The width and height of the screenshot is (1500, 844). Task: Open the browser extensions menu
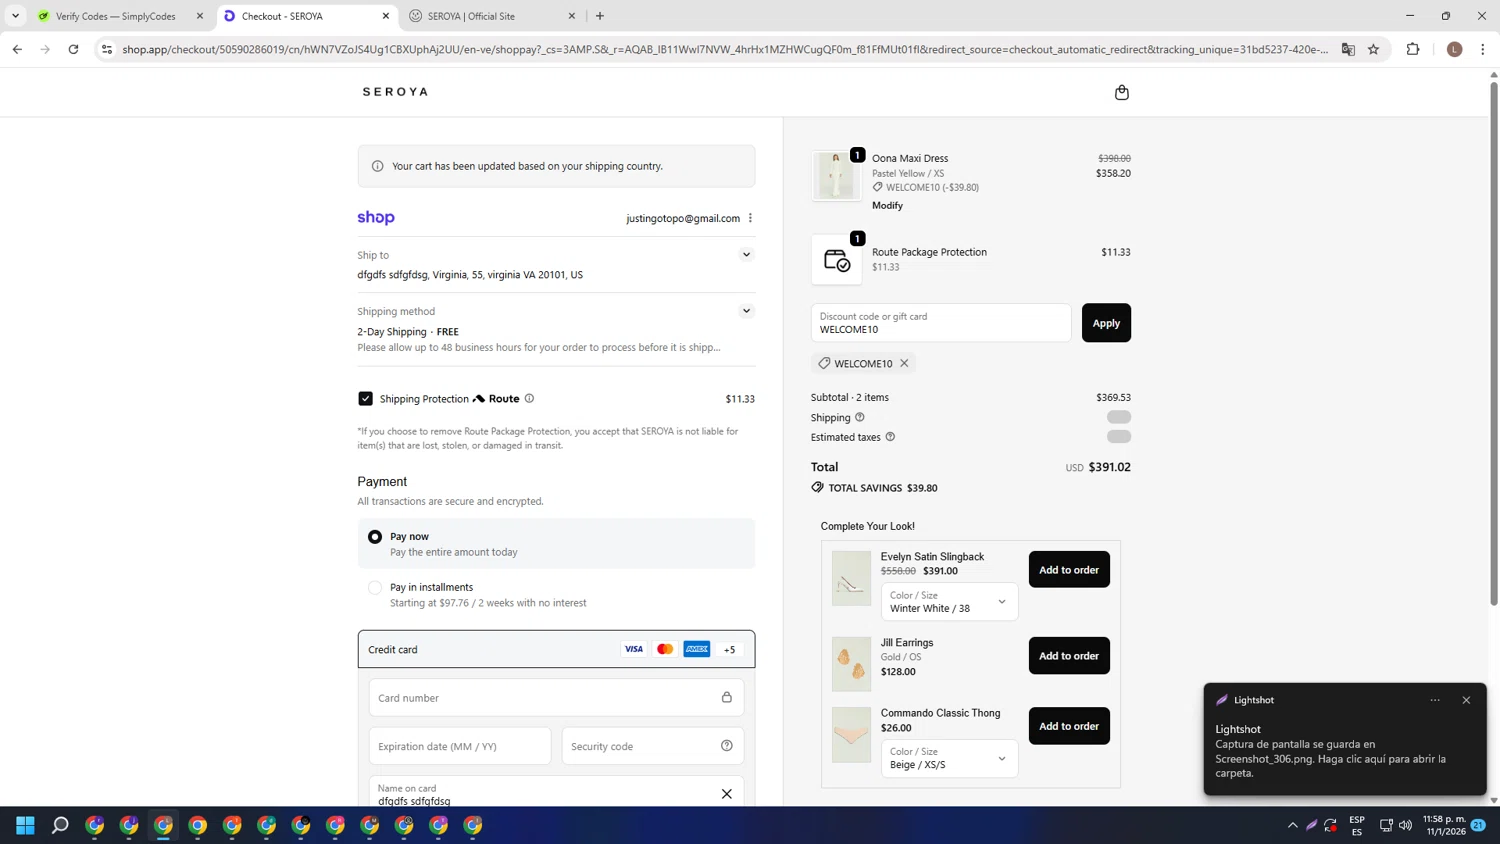click(x=1413, y=49)
